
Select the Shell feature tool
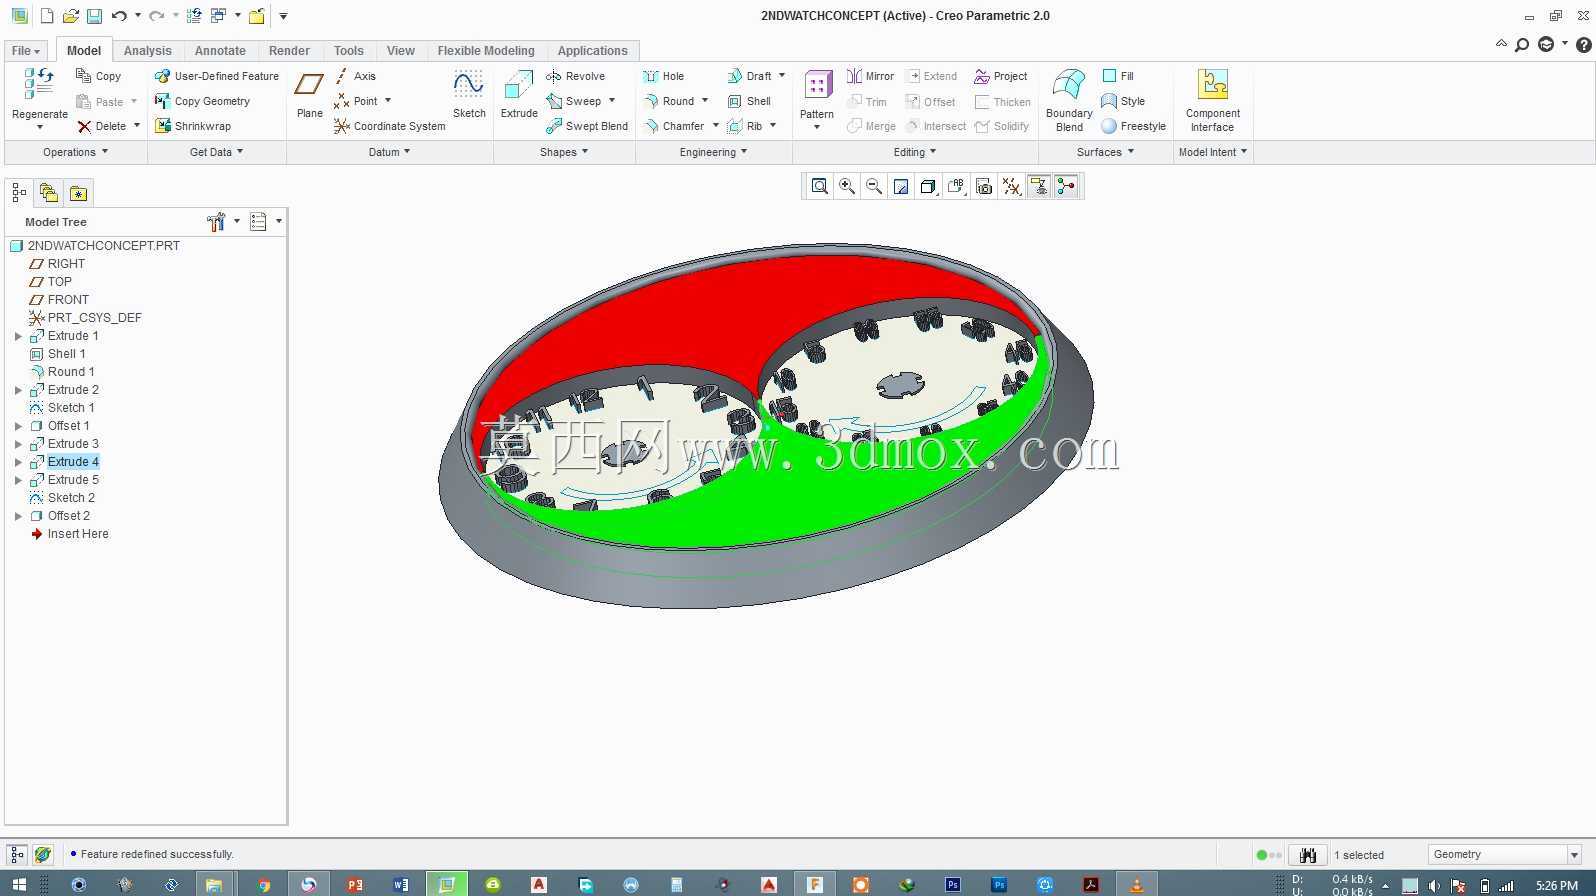[x=749, y=101]
